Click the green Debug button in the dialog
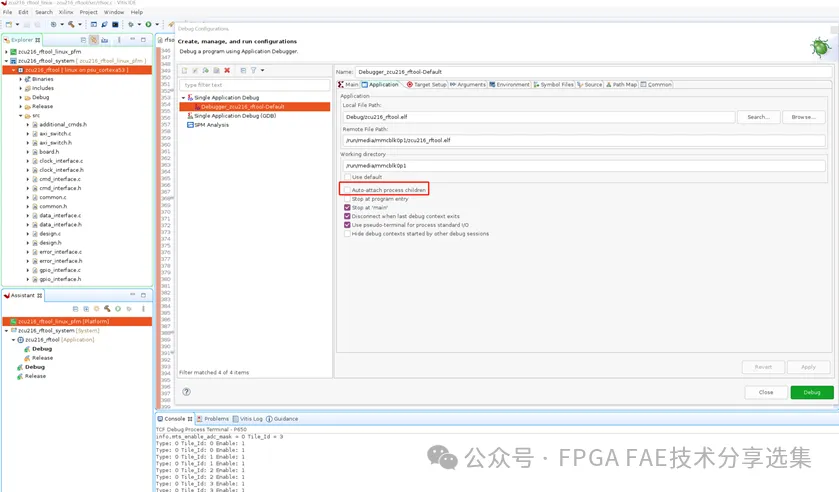This screenshot has height=492, width=839. (x=812, y=392)
